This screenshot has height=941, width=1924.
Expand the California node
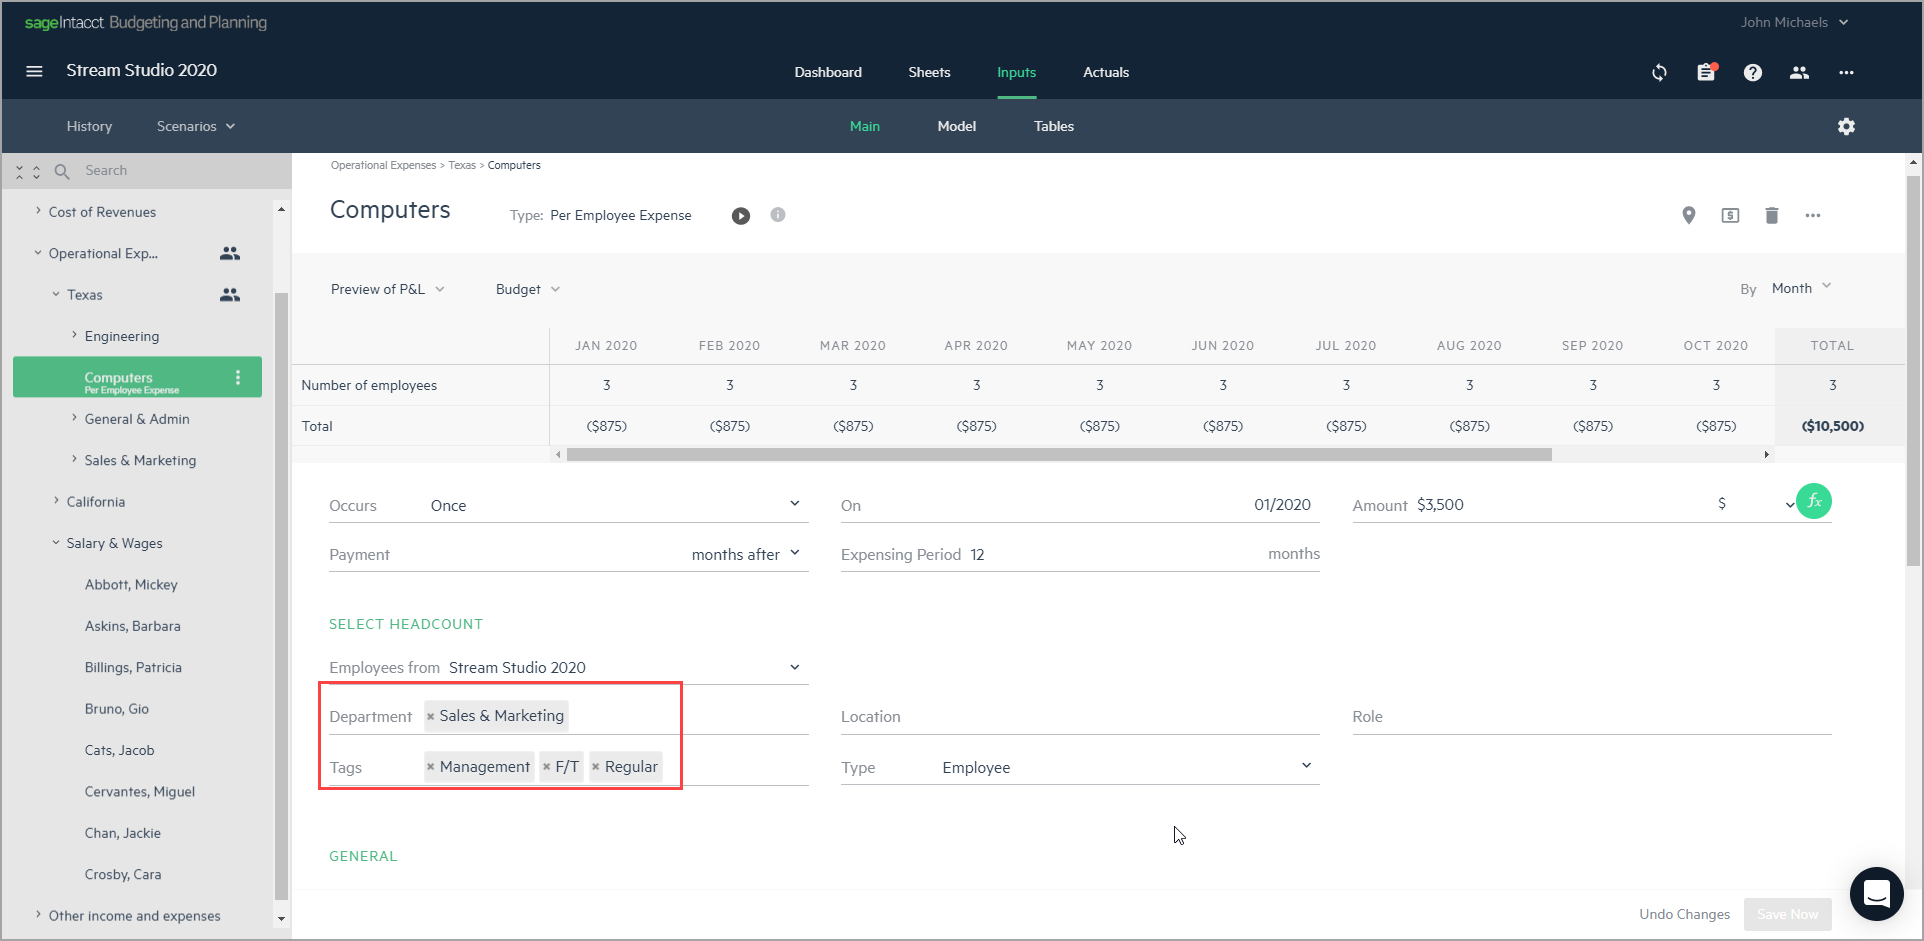[x=56, y=501]
